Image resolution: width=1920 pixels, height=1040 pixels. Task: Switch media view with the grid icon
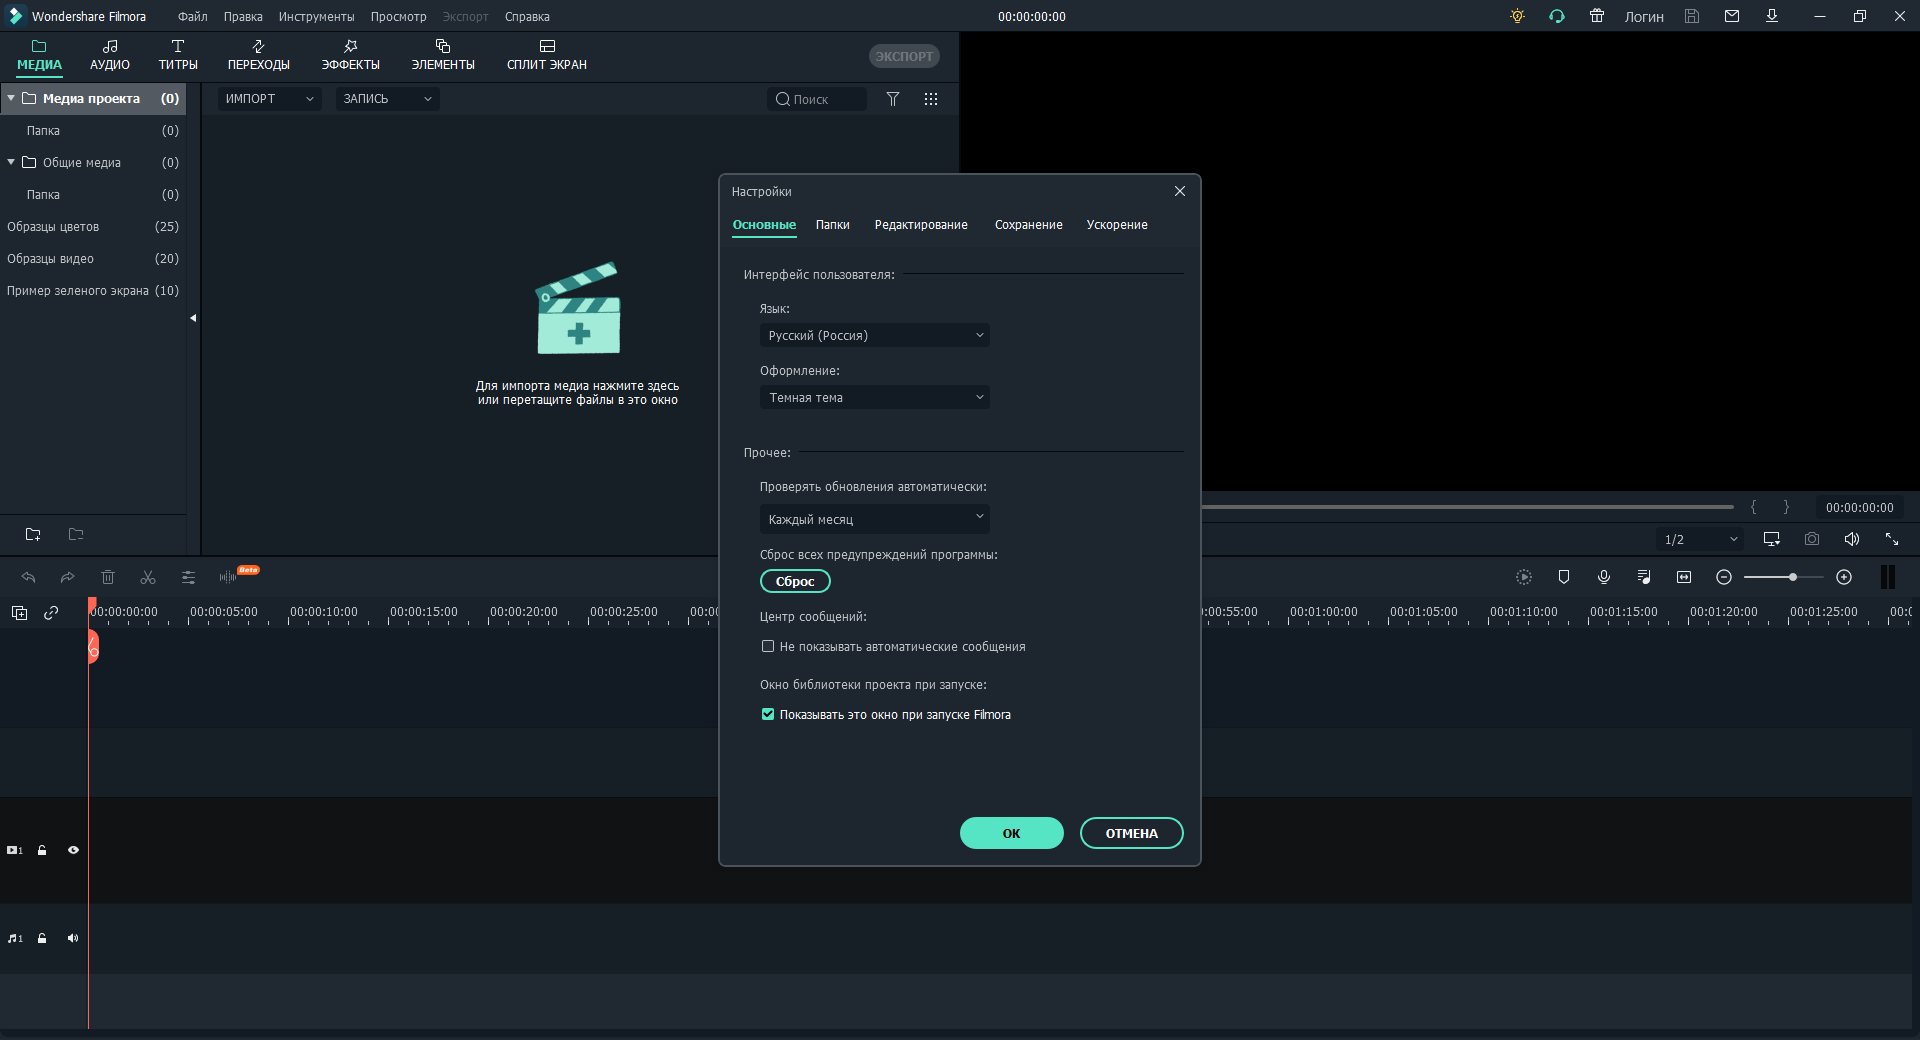tap(931, 99)
